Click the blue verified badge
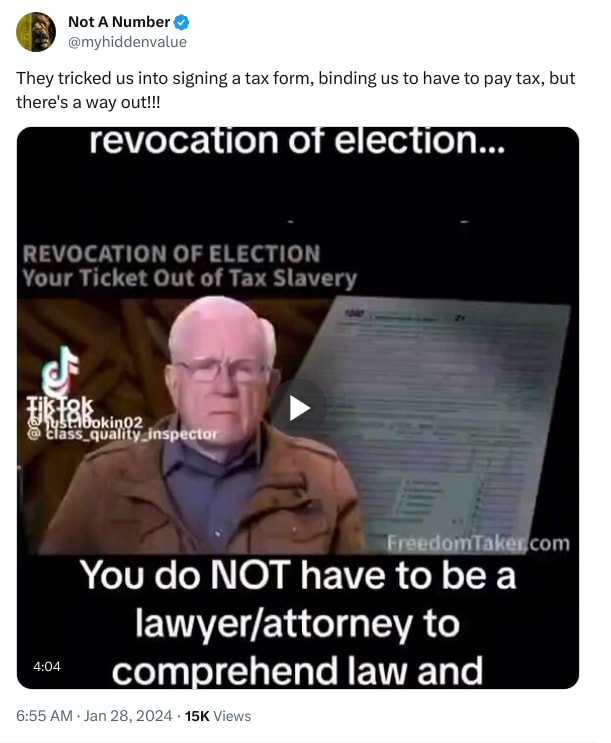 [x=182, y=22]
